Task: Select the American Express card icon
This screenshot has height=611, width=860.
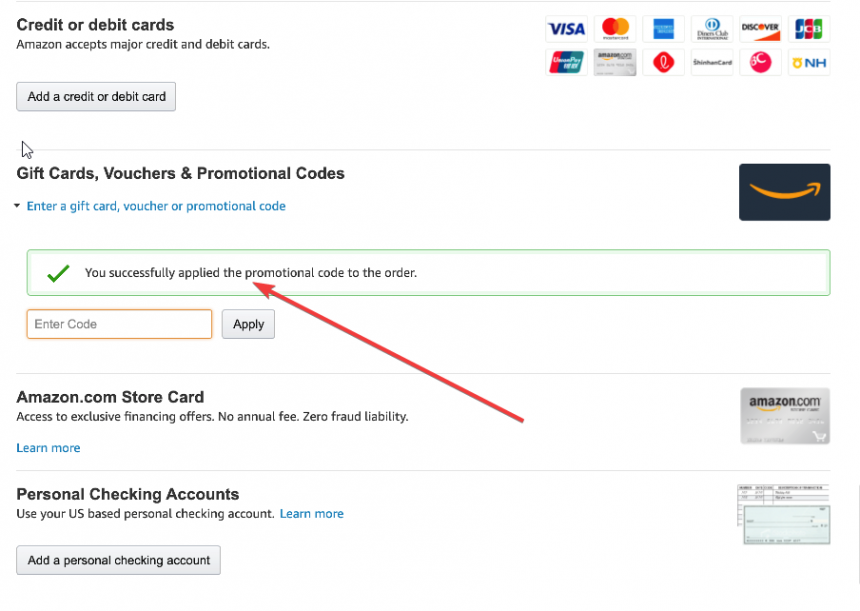Action: [664, 29]
